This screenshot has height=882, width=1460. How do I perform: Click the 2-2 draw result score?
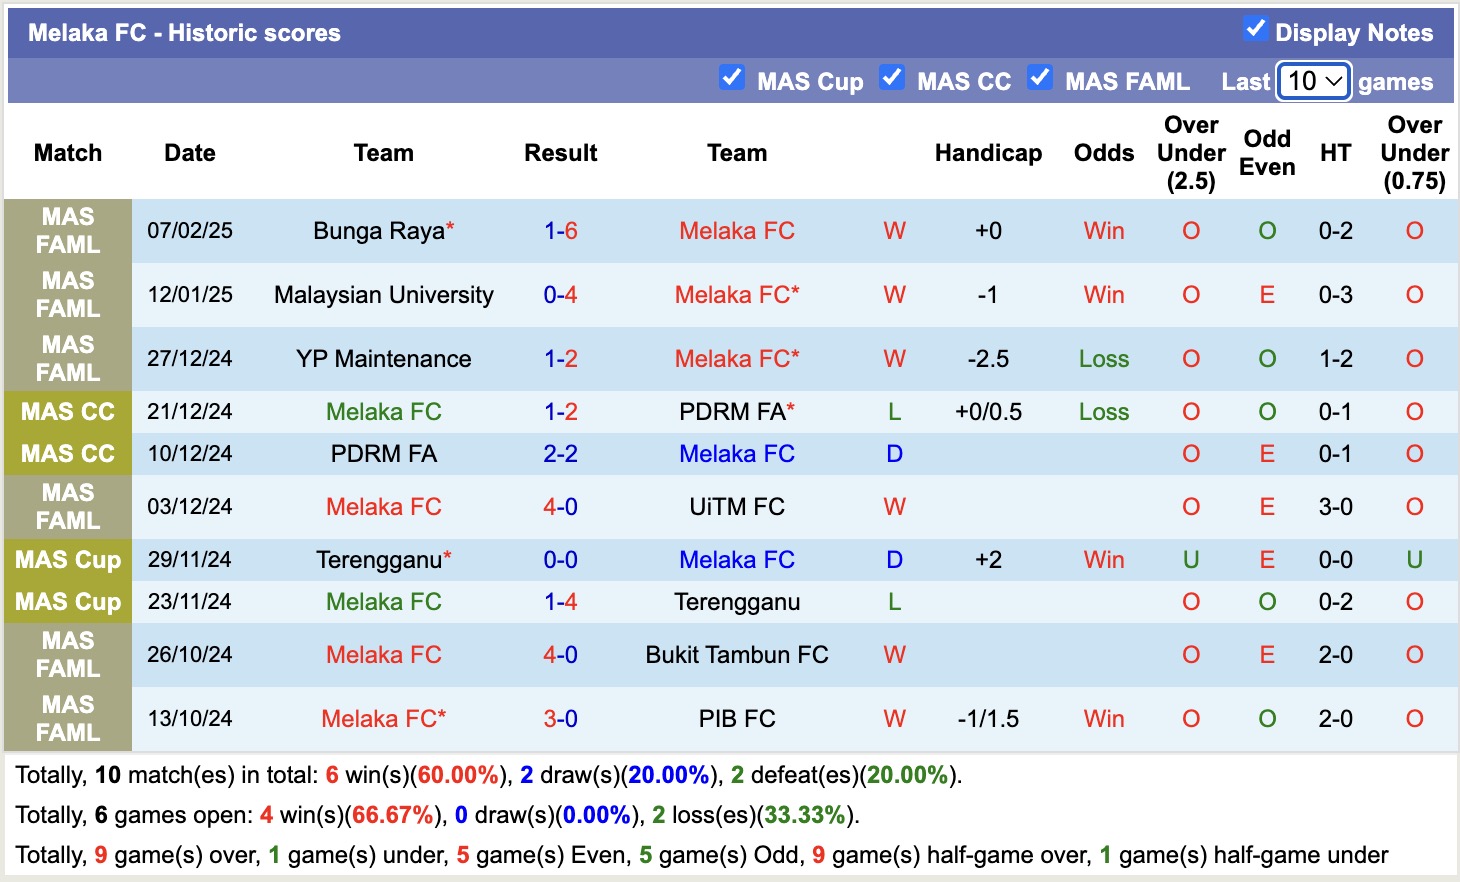561,454
